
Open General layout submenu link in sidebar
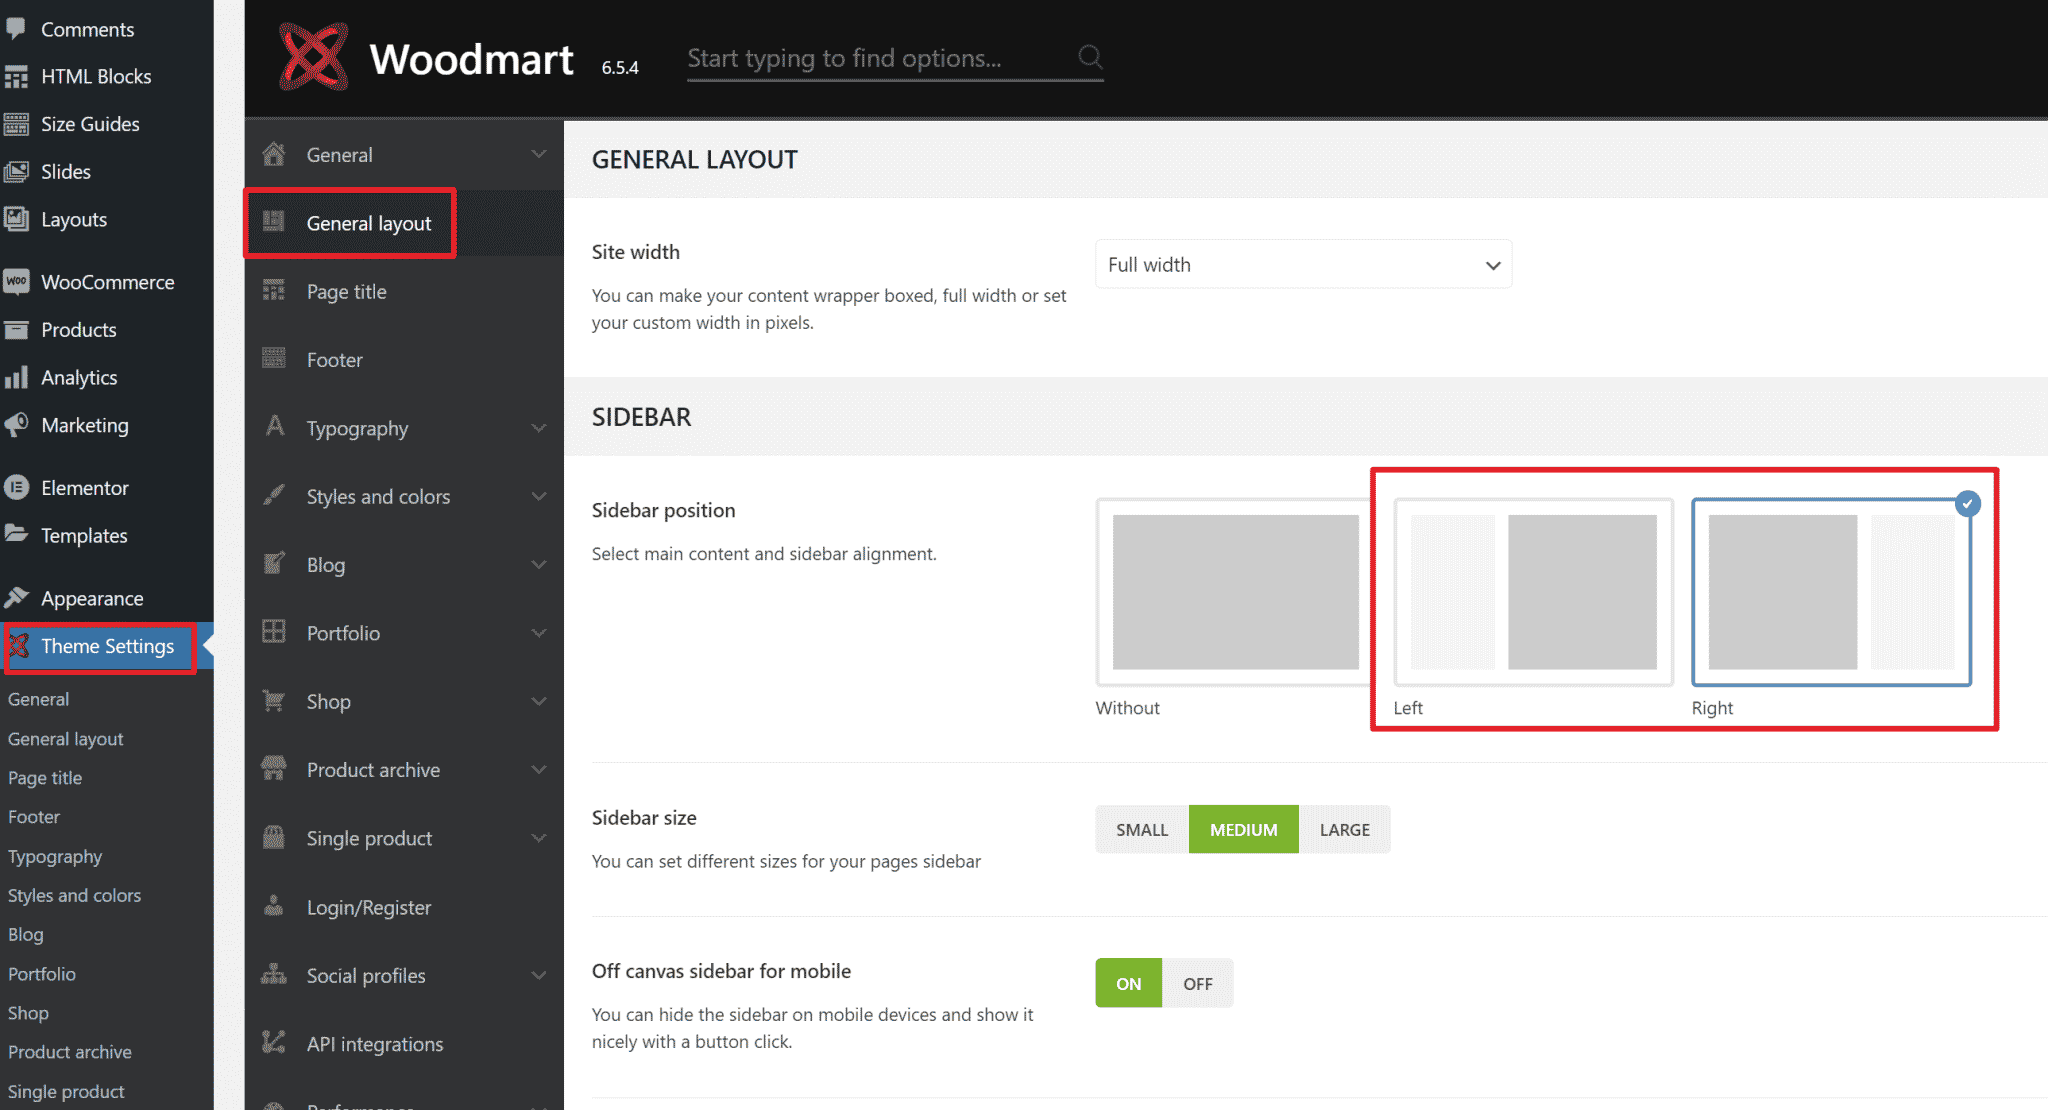(x=66, y=739)
